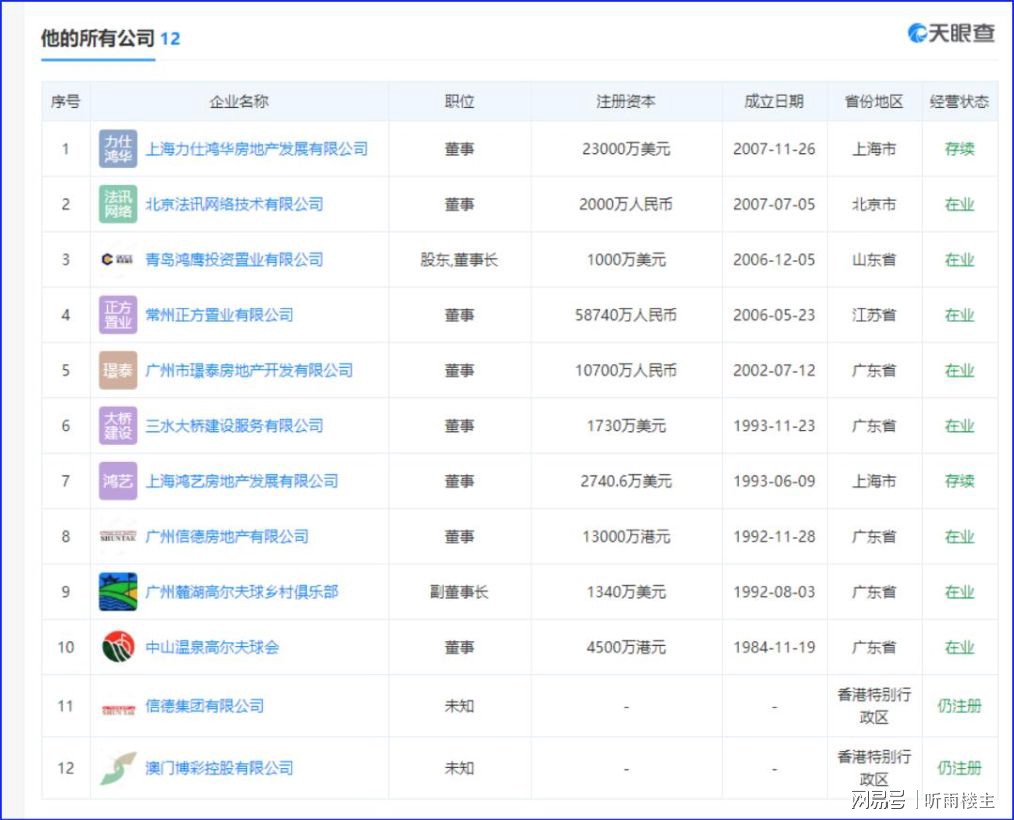
Task: Click the 大桥建设 logo icon
Action: click(x=118, y=426)
